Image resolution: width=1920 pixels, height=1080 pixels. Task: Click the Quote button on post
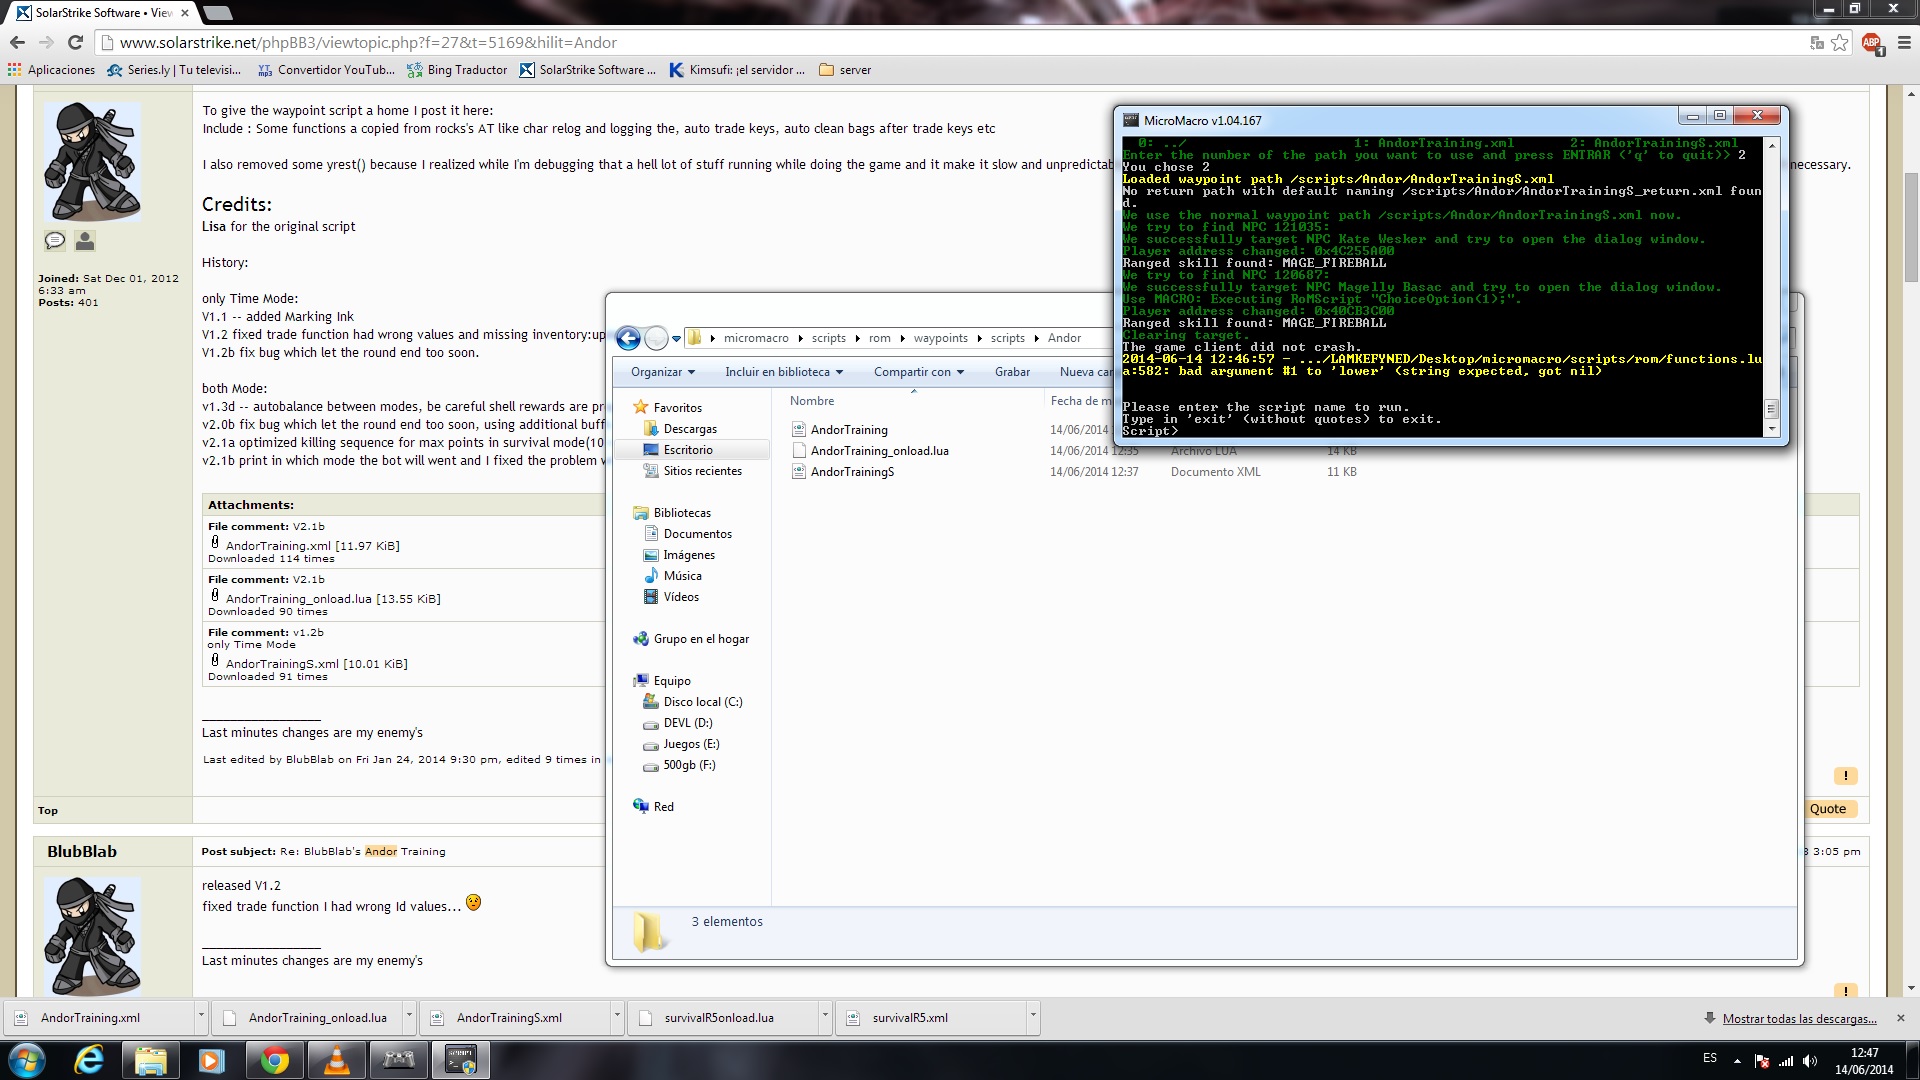1827,809
